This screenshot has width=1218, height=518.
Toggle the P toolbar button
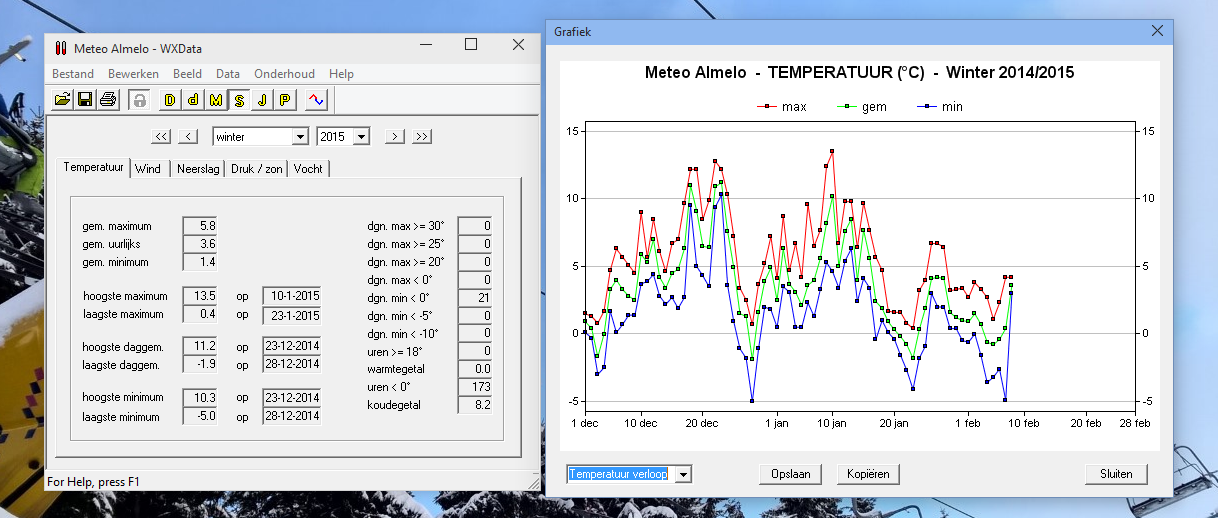pos(285,99)
